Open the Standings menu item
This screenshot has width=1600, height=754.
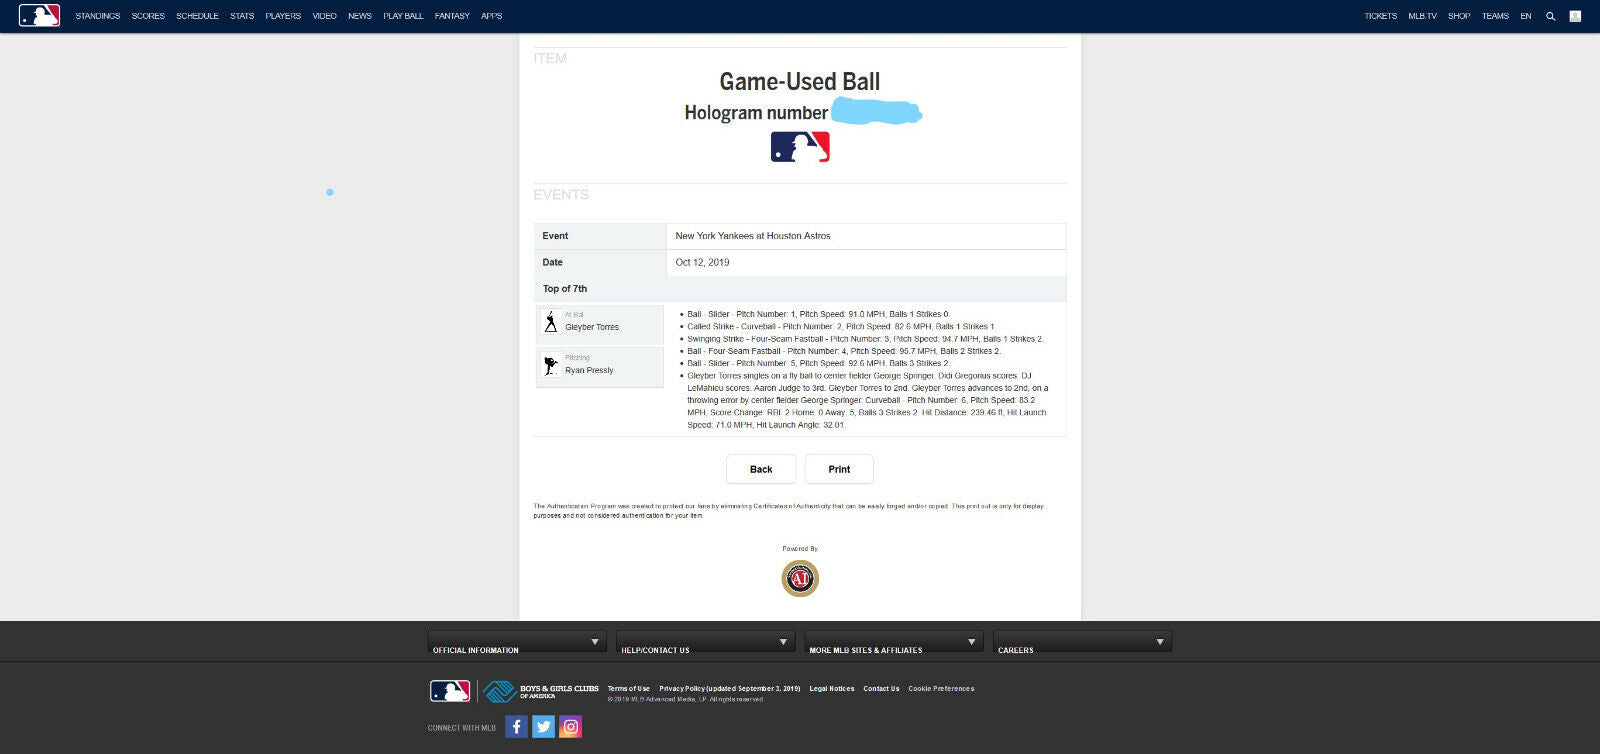click(98, 16)
